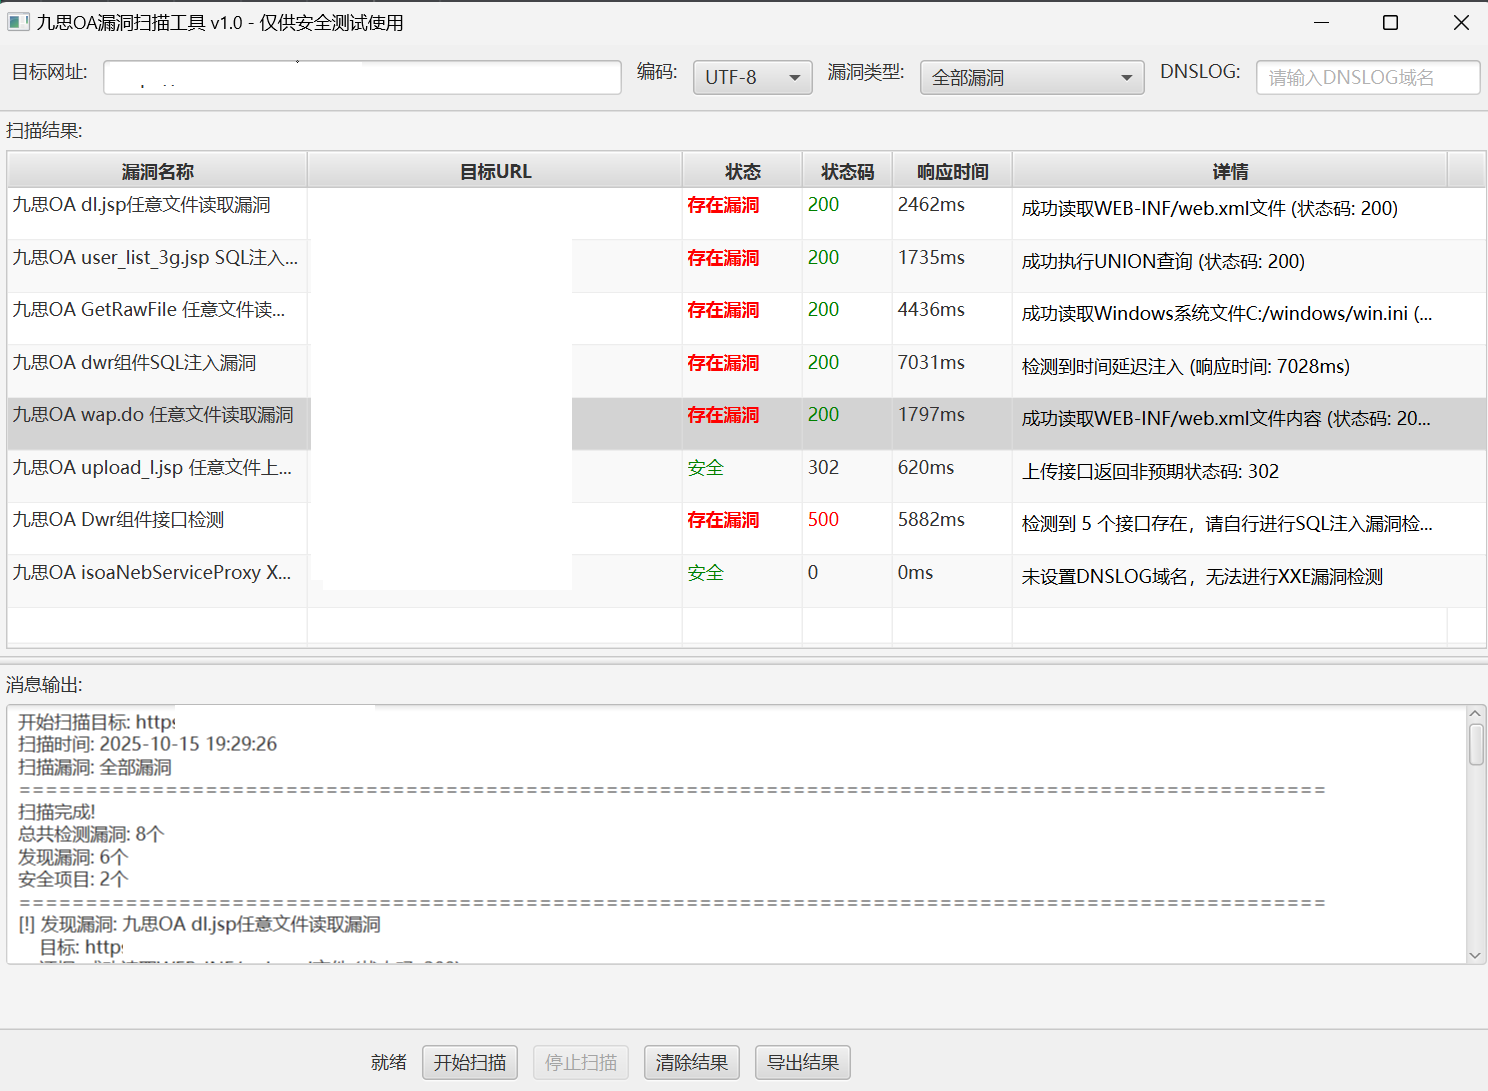The width and height of the screenshot is (1488, 1091).
Task: Select row 九思OA isoaNebServiceProxy
Action: coord(746,581)
